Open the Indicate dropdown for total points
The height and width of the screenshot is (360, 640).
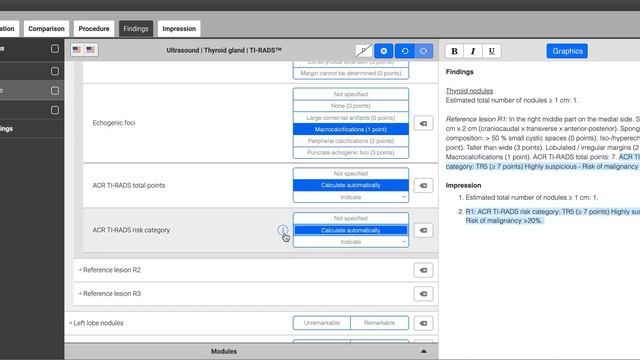(351, 197)
